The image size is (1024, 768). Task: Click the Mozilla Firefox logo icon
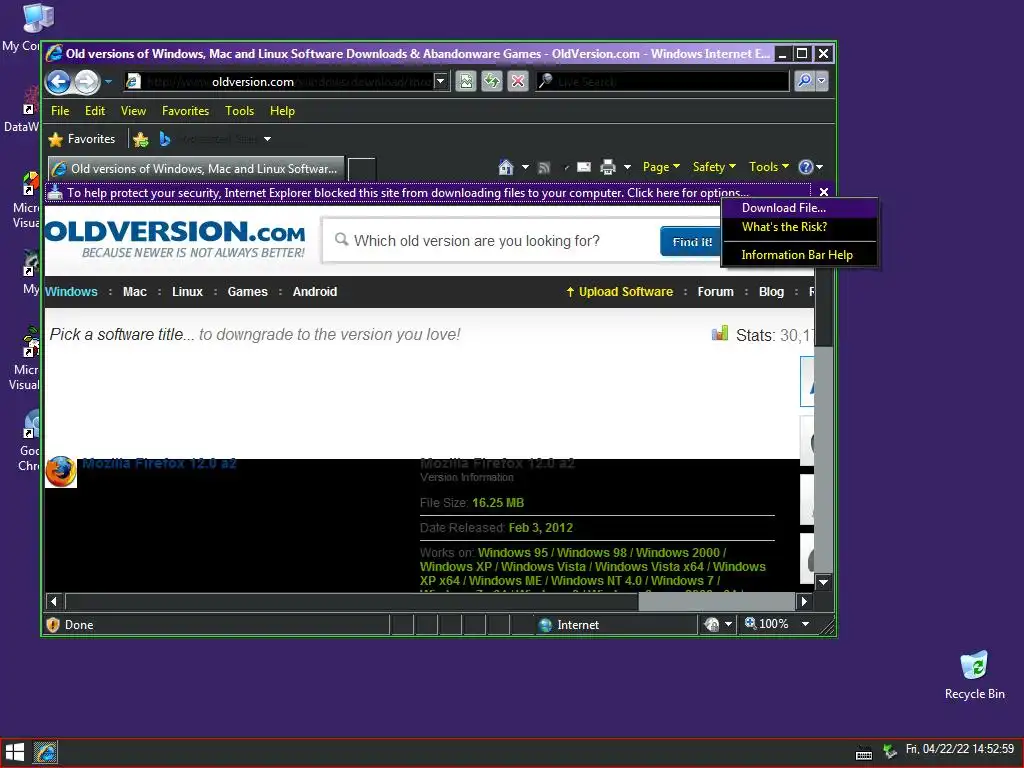(61, 472)
